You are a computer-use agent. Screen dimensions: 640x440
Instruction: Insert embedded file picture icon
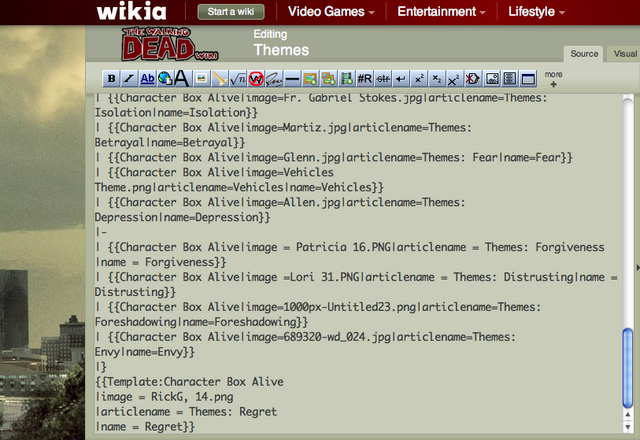(201, 78)
